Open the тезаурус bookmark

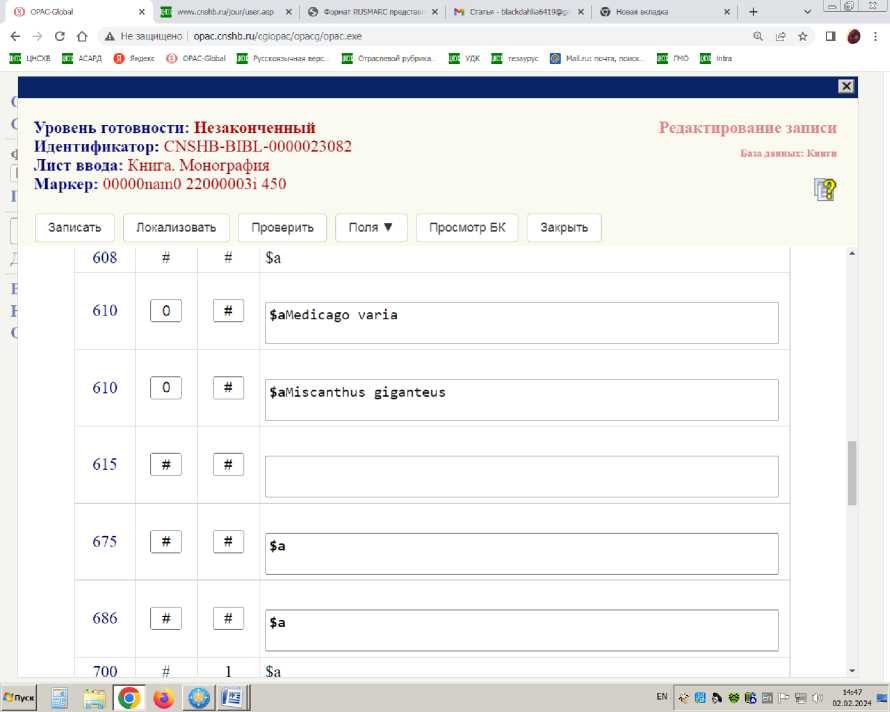[x=515, y=58]
